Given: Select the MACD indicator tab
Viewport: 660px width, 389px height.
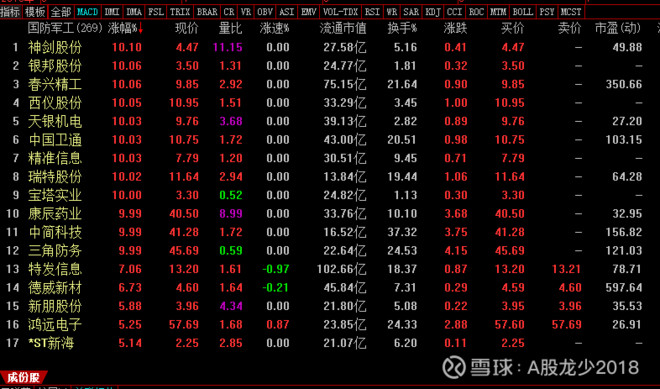Looking at the screenshot, I should tap(88, 11).
